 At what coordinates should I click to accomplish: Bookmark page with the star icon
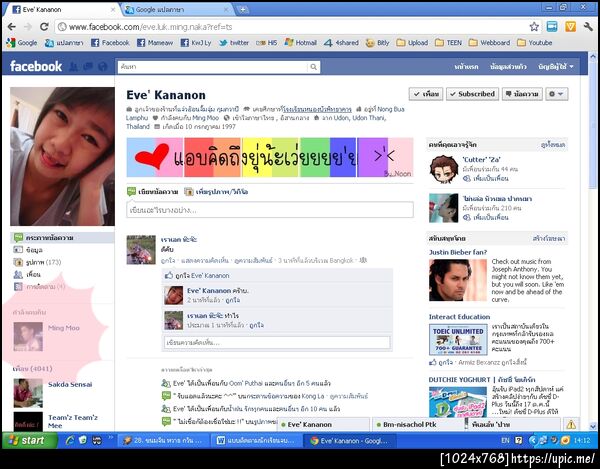tap(534, 27)
